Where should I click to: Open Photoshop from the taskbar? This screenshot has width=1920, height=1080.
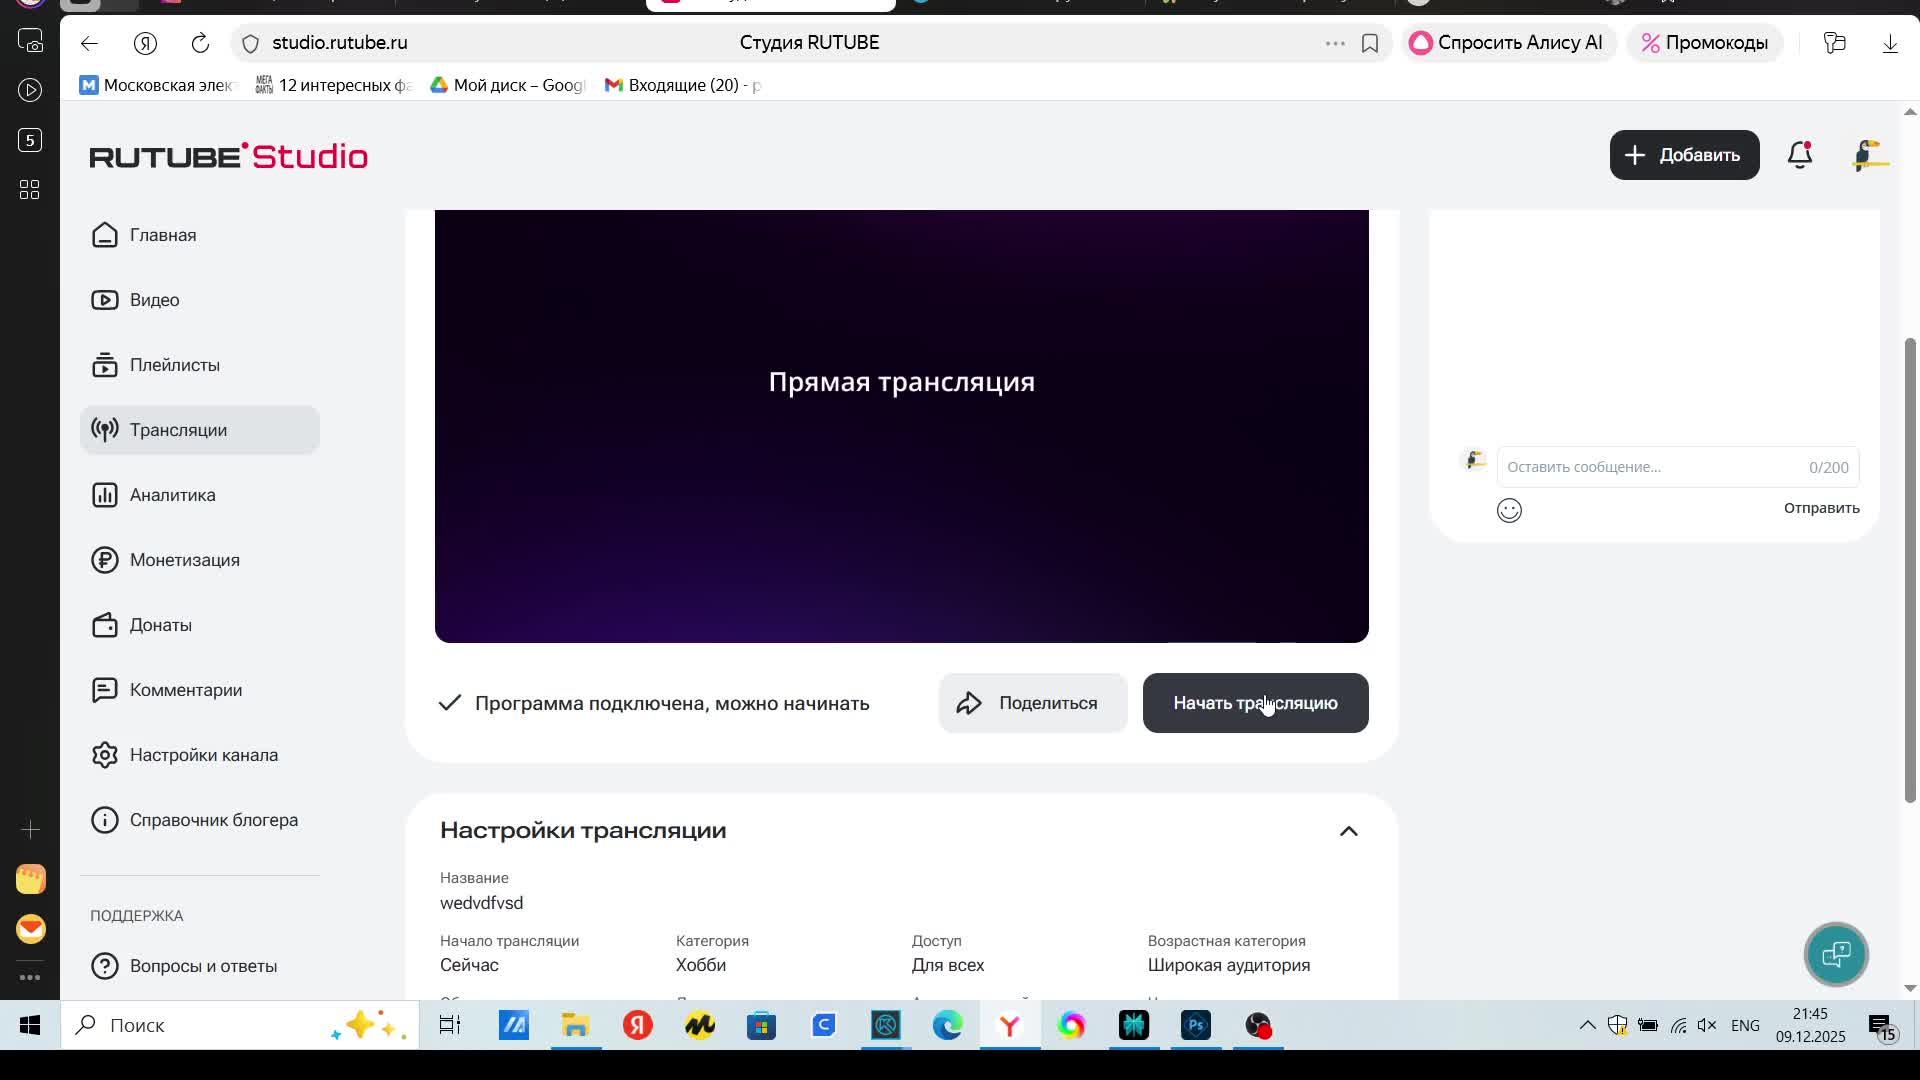click(x=1196, y=1025)
